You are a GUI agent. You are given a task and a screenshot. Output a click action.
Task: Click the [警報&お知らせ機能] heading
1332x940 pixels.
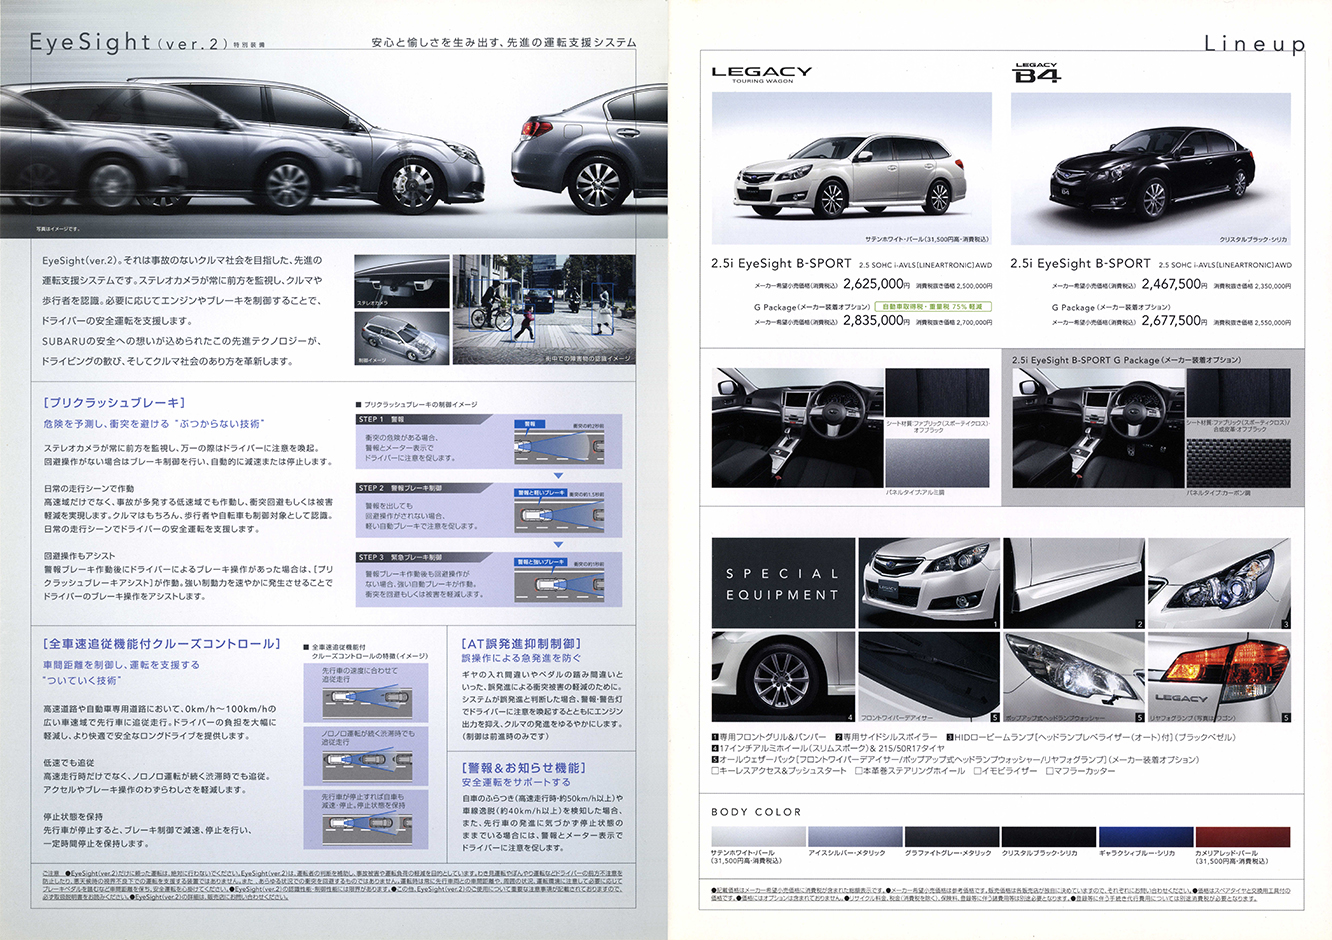[x=524, y=768]
